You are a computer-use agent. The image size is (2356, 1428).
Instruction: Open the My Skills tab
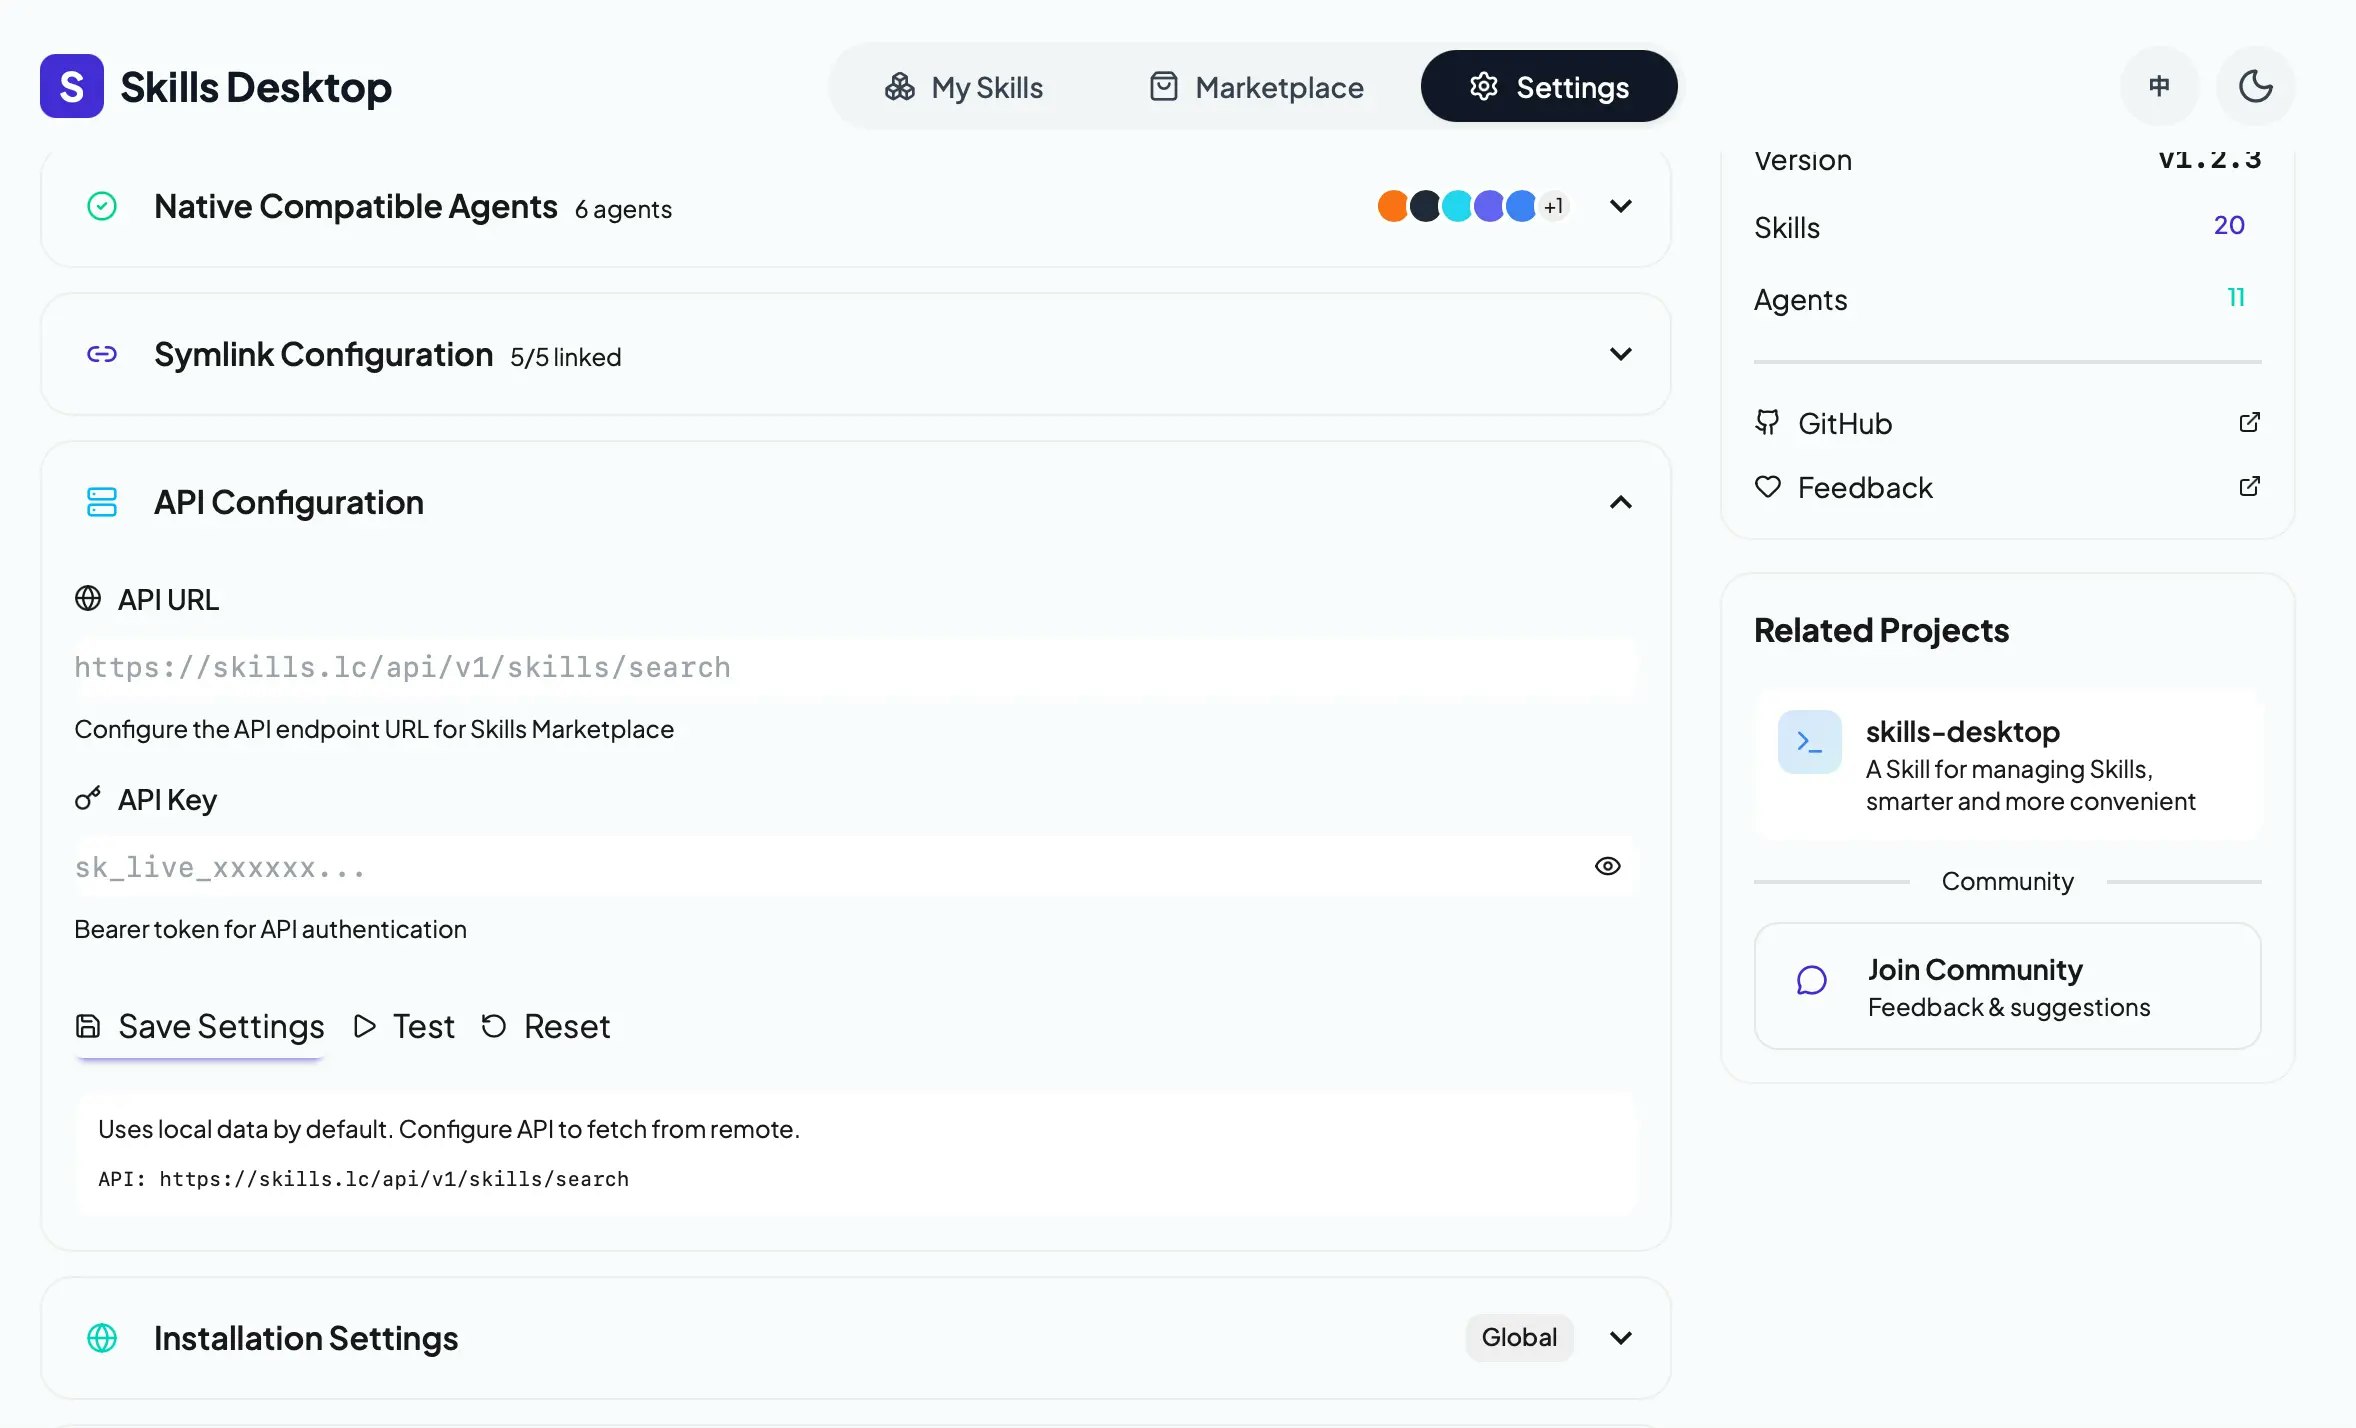tap(963, 87)
